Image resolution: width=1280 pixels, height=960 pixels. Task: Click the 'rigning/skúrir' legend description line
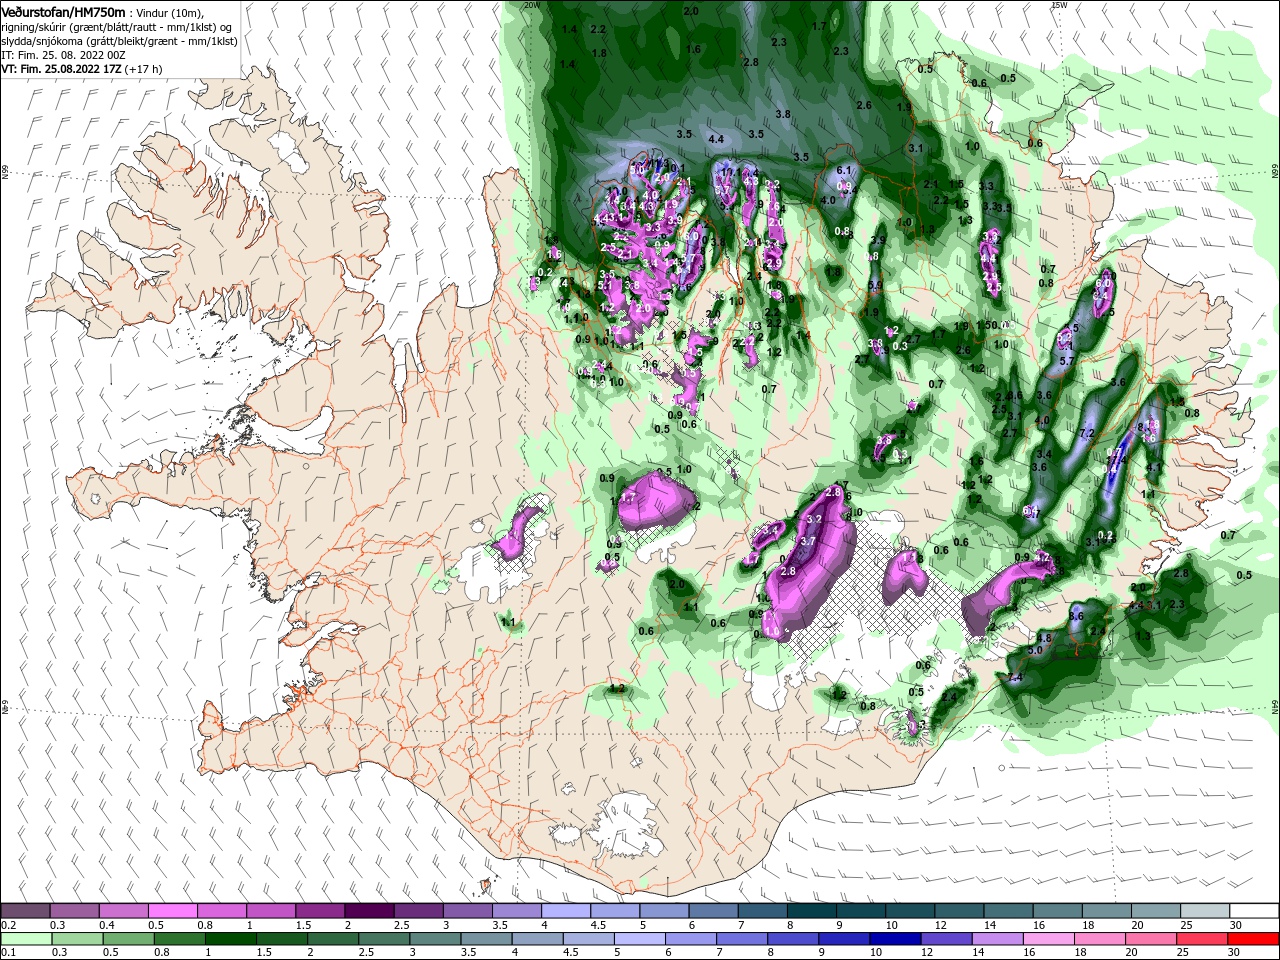(x=116, y=27)
